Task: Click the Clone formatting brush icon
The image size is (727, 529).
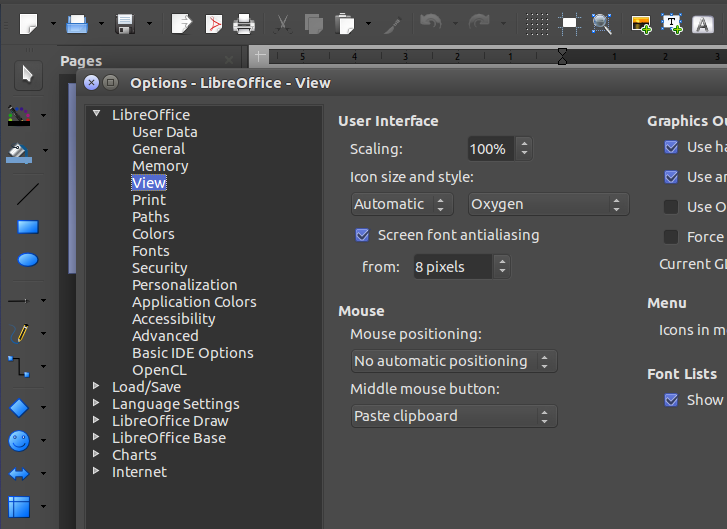Action: [x=394, y=25]
